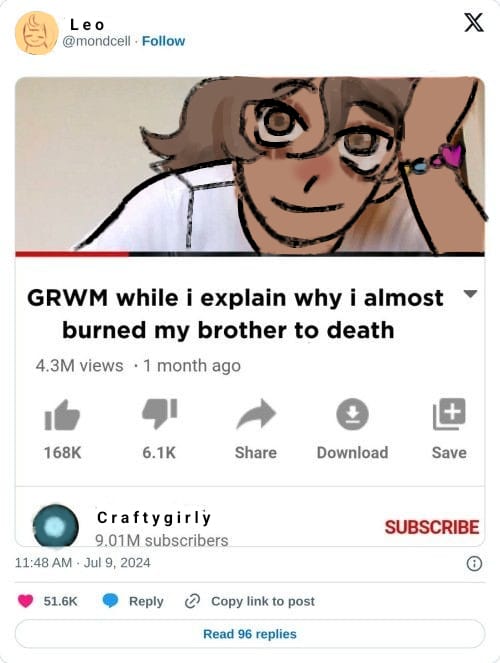Expand the video description arrow
The width and height of the screenshot is (500, 663).
pos(470,293)
